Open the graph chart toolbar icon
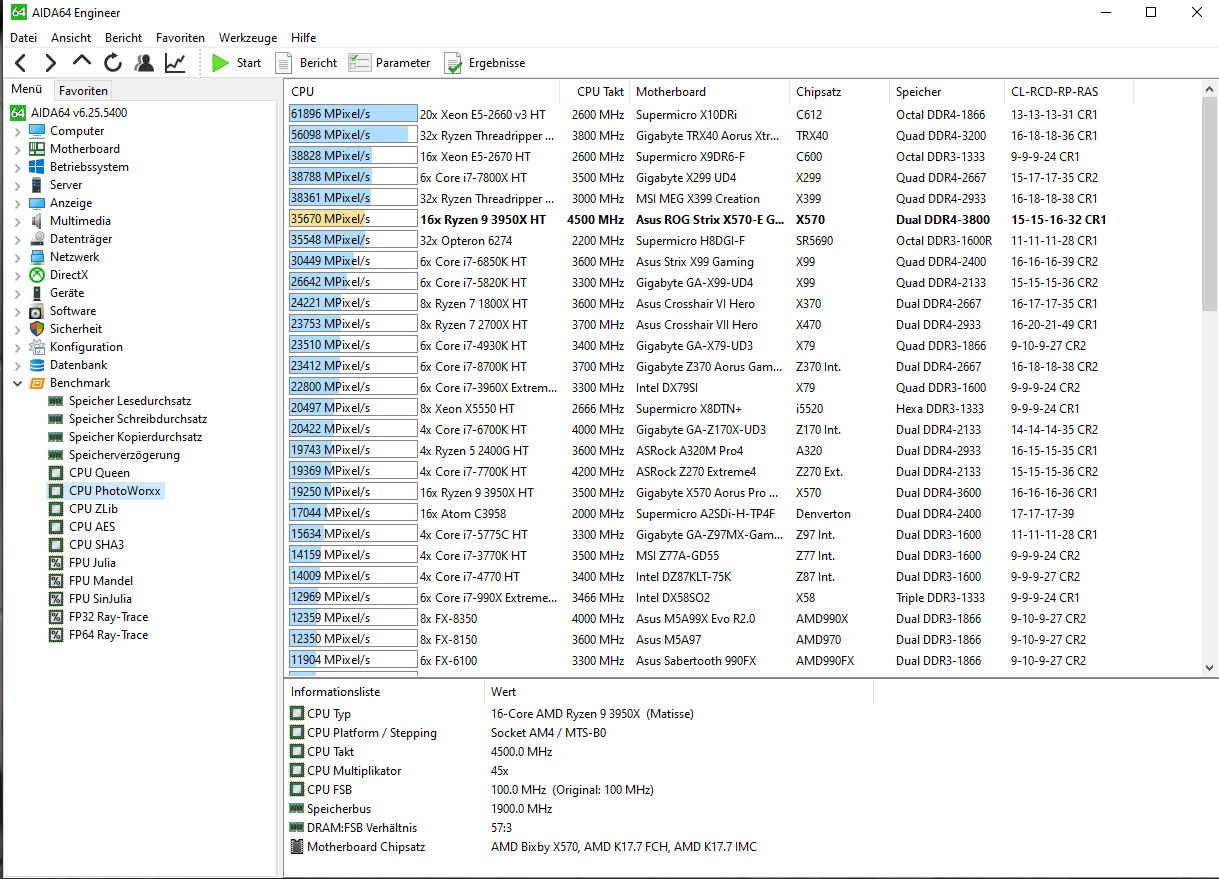The height and width of the screenshot is (879, 1219). [x=175, y=63]
